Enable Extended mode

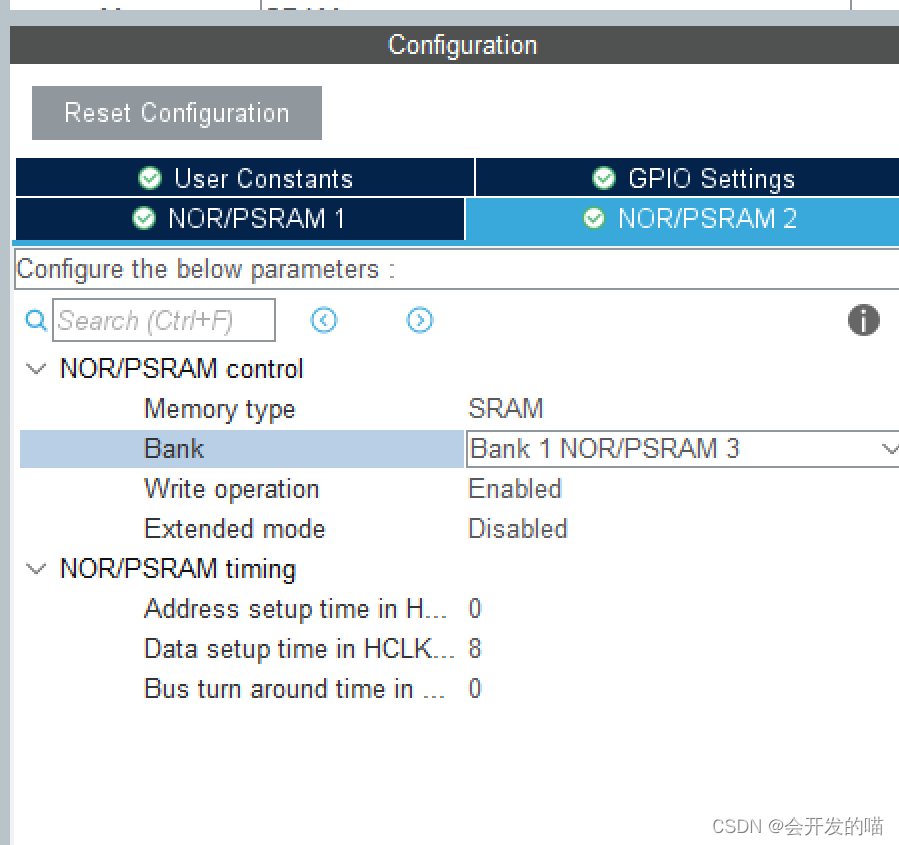(517, 529)
